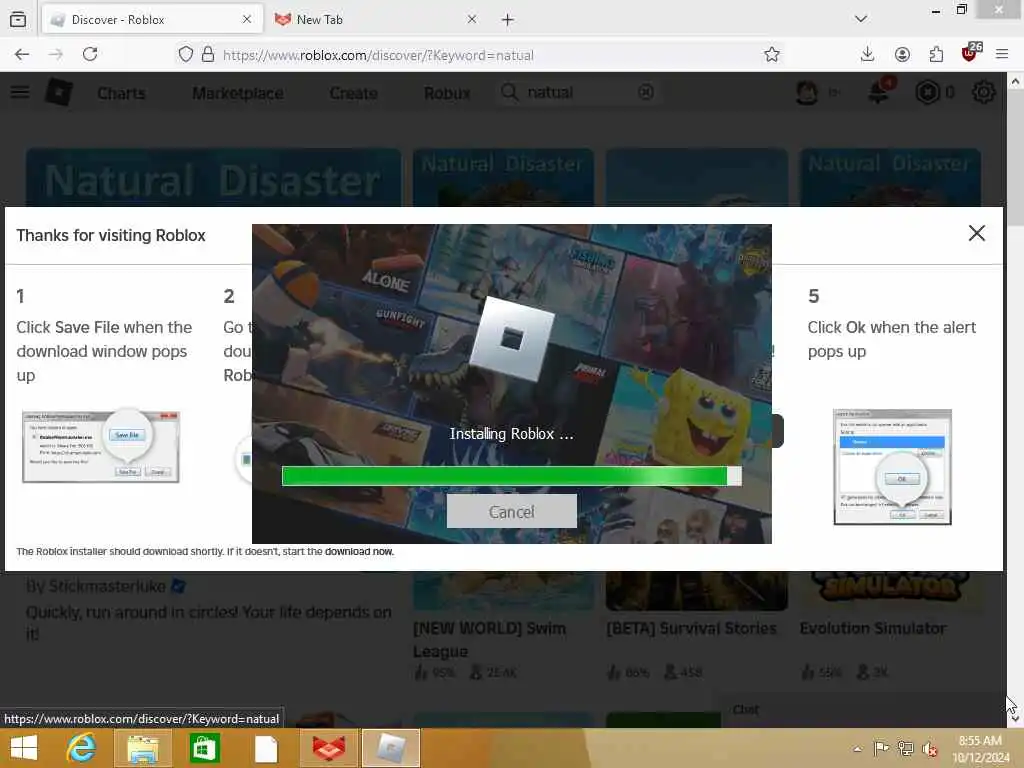Image resolution: width=1024 pixels, height=768 pixels.
Task: Open Firefox account icon
Action: click(902, 54)
